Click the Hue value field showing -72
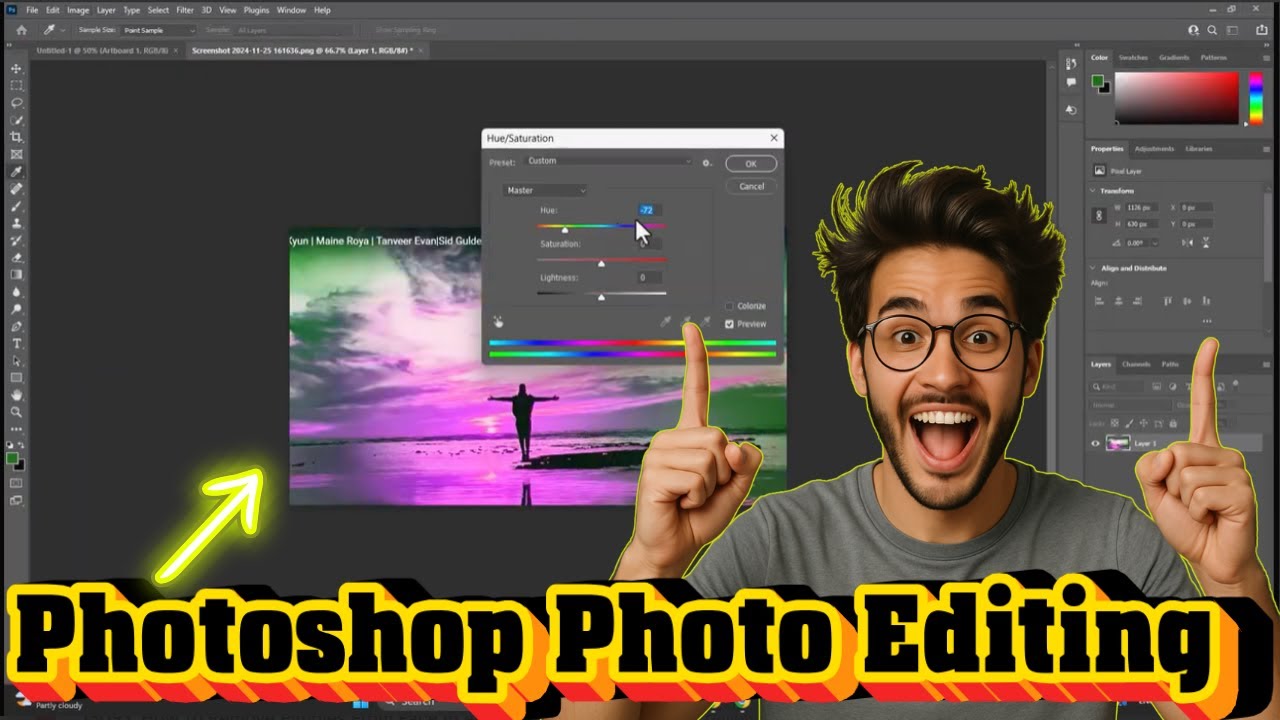The height and width of the screenshot is (720, 1280). click(648, 210)
